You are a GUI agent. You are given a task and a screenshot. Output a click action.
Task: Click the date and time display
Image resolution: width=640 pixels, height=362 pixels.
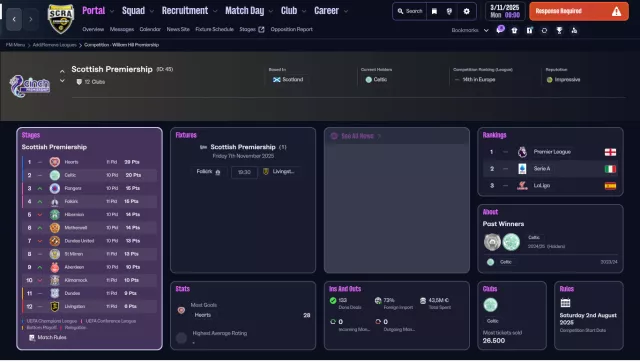pyautogui.click(x=505, y=11)
